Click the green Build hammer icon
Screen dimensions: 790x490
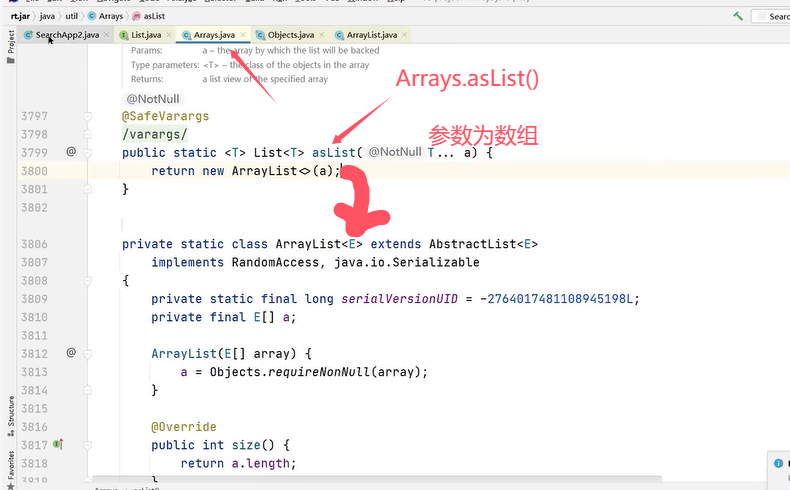[738, 16]
